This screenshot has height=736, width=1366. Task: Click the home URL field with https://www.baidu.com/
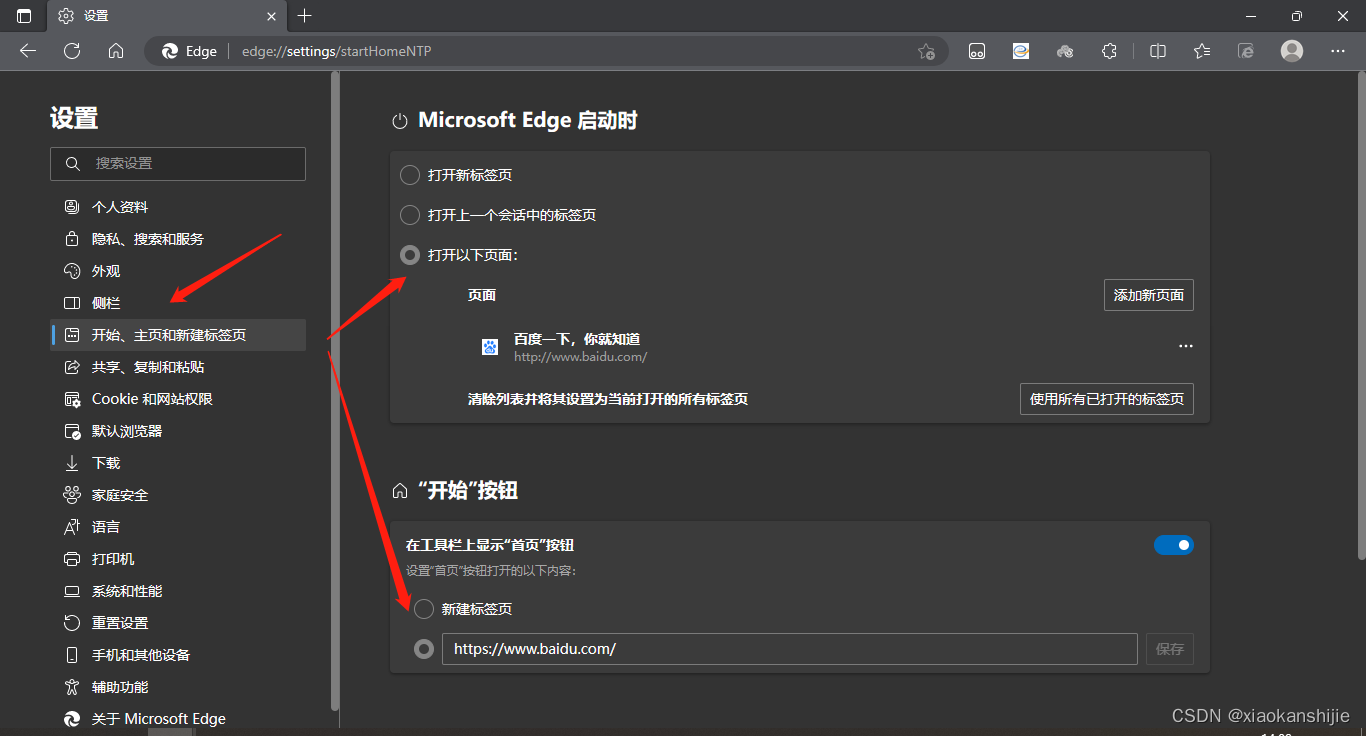[790, 649]
